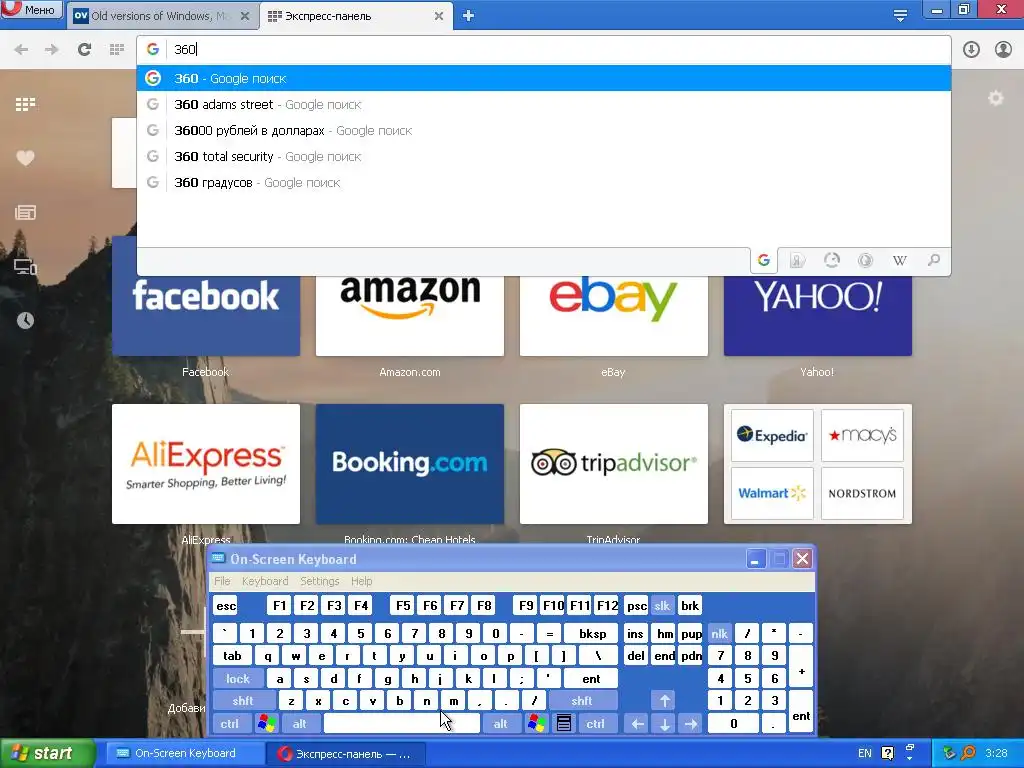The image size is (1024, 768).
Task: Open the Amazon speed dial tile
Action: click(409, 315)
